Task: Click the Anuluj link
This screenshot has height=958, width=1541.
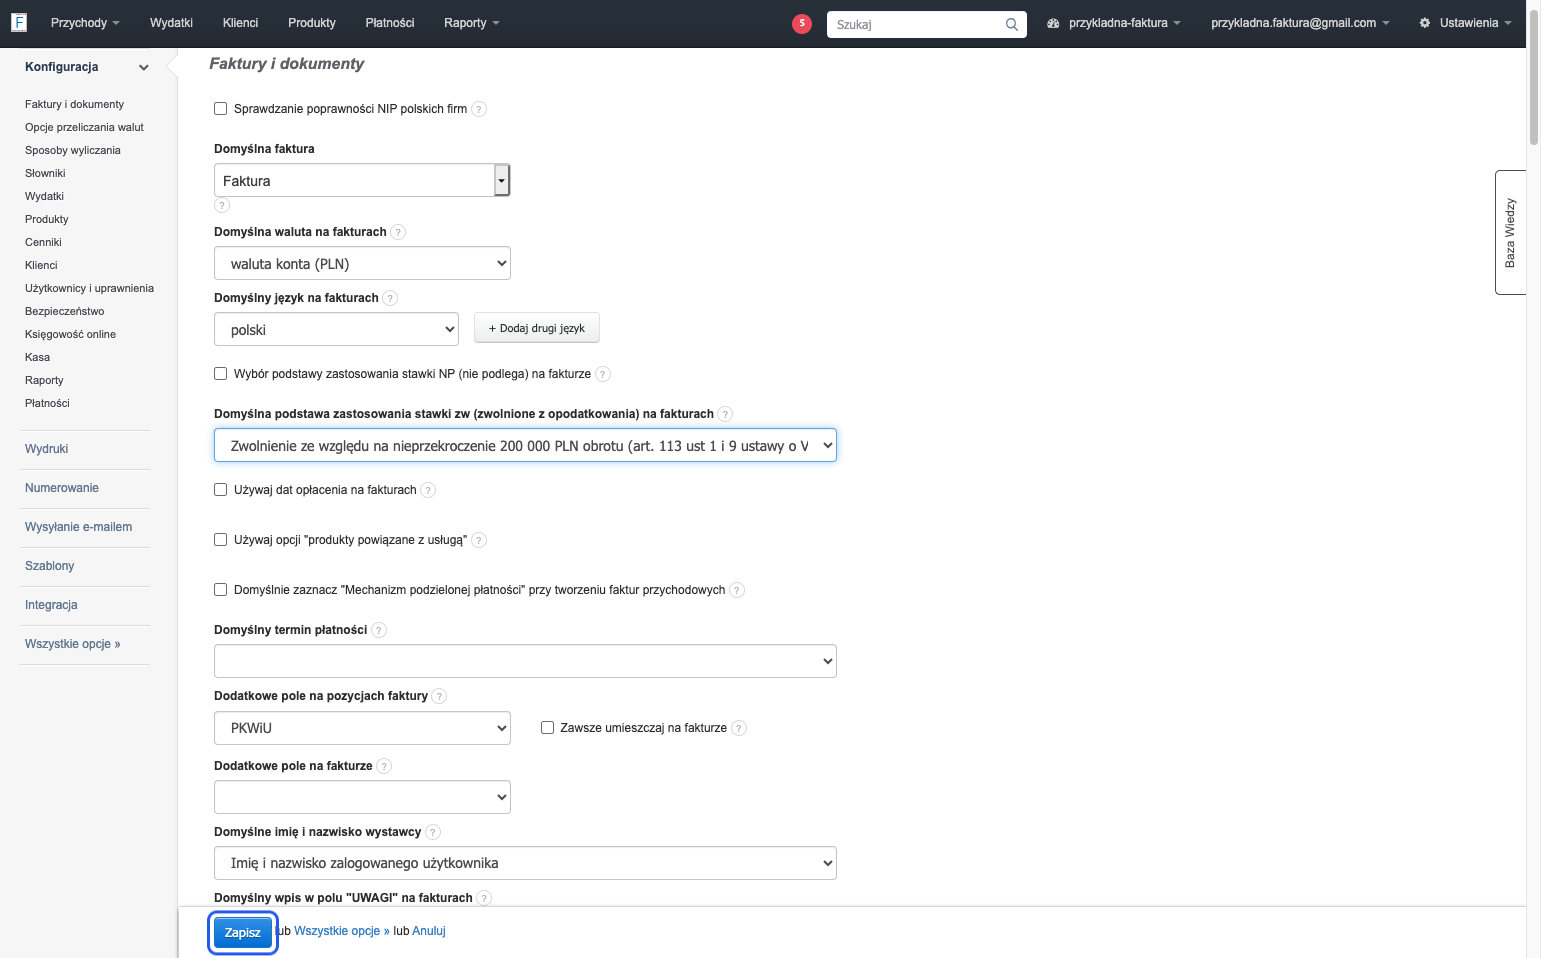Action: 429,931
